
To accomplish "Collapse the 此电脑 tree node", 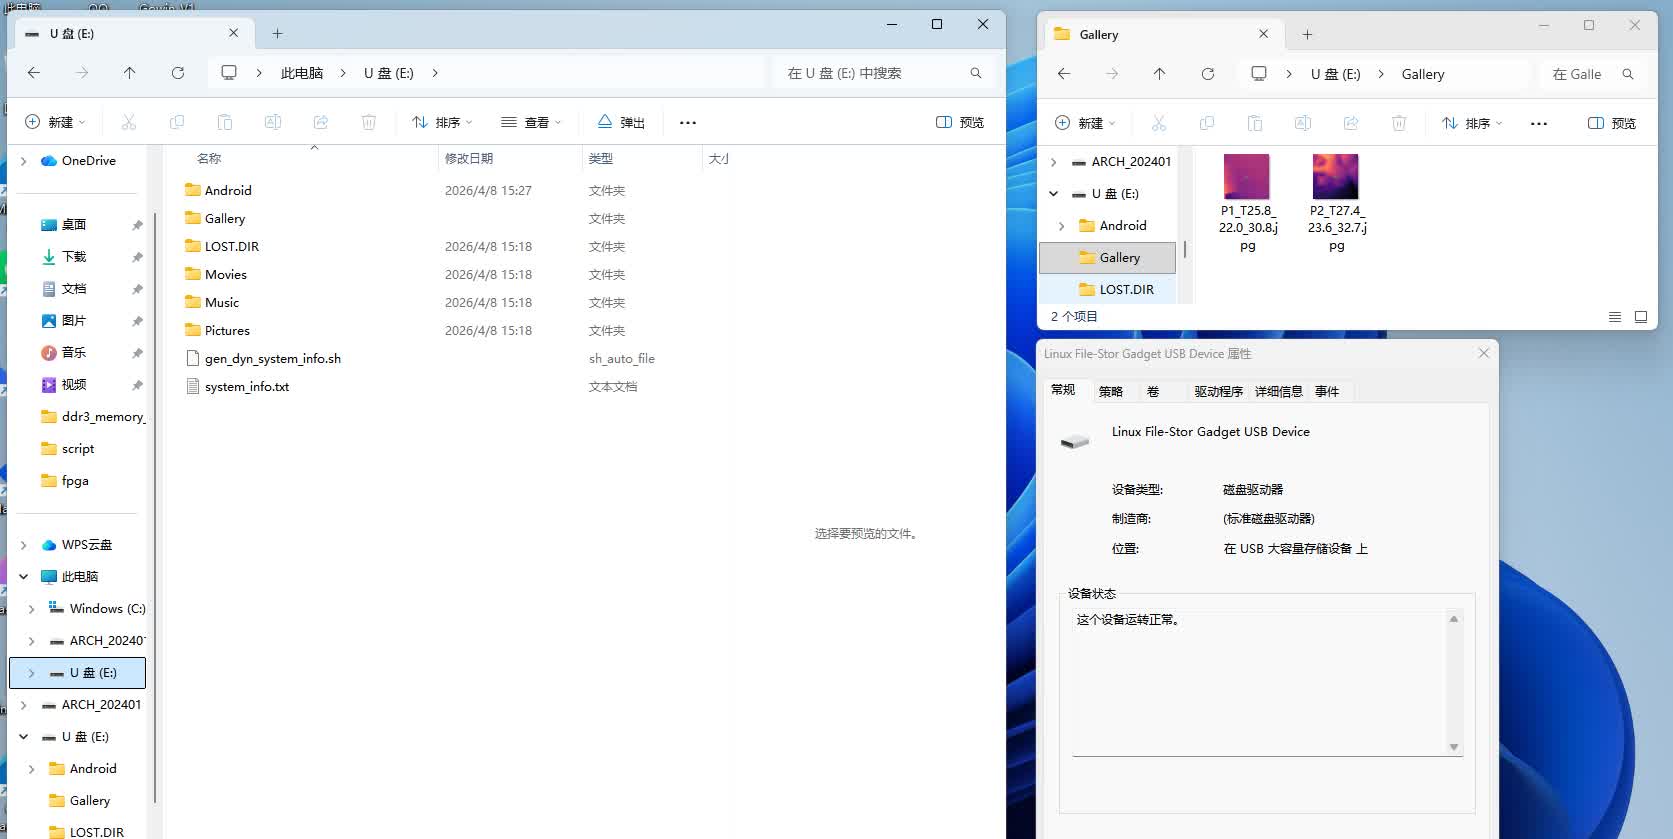I will (23, 577).
